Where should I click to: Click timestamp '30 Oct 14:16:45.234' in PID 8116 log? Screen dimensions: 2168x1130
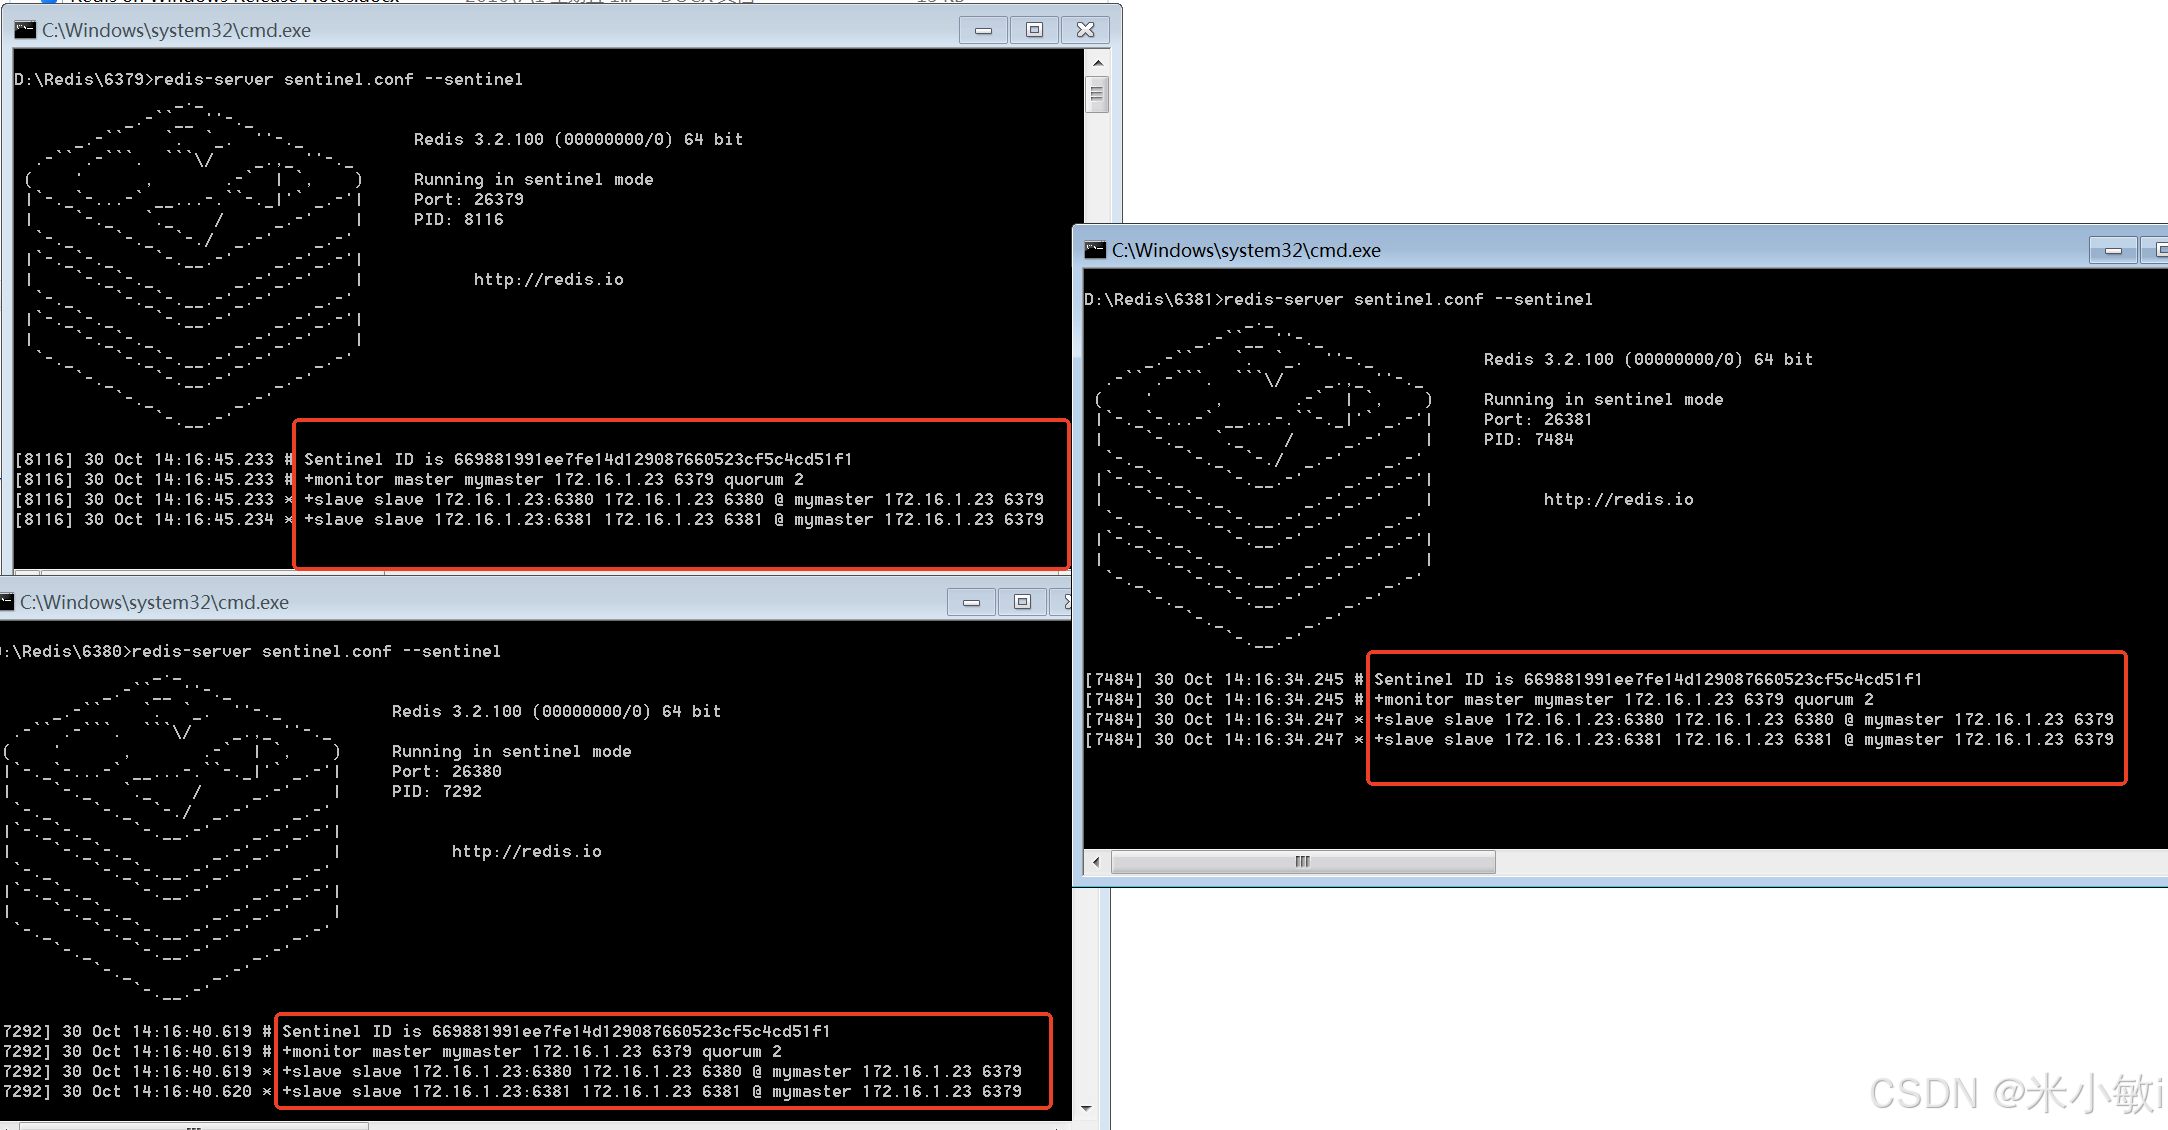[x=179, y=519]
